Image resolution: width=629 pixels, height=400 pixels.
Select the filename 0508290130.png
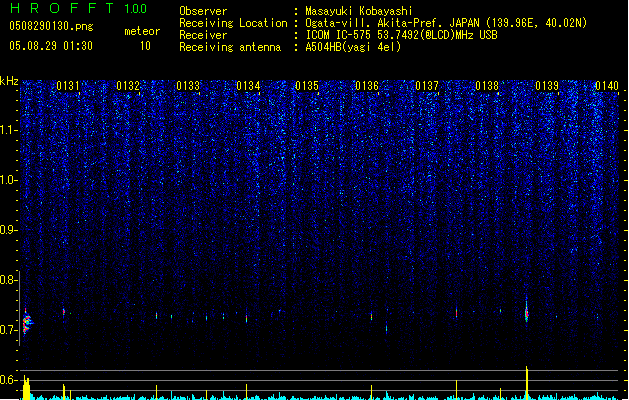(51, 26)
